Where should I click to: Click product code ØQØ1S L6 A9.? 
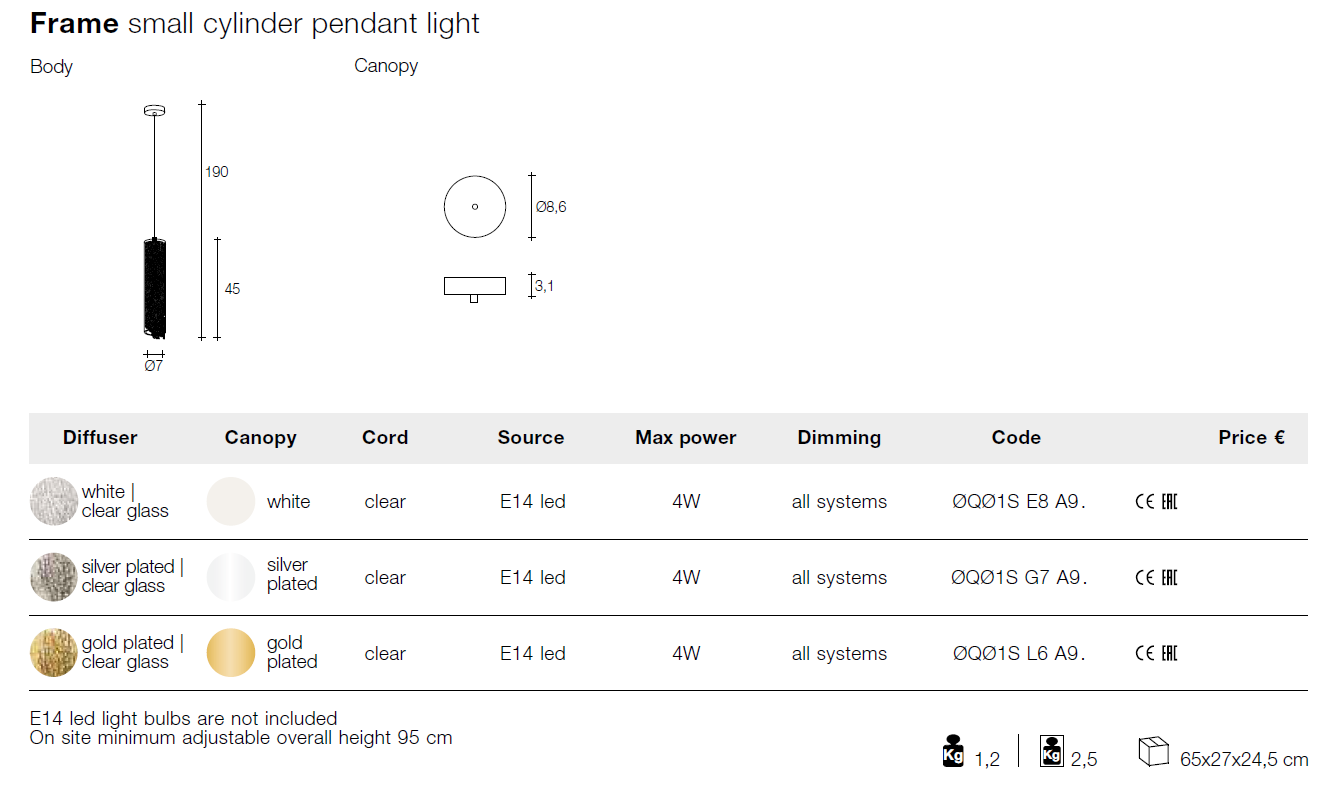coord(1019,654)
